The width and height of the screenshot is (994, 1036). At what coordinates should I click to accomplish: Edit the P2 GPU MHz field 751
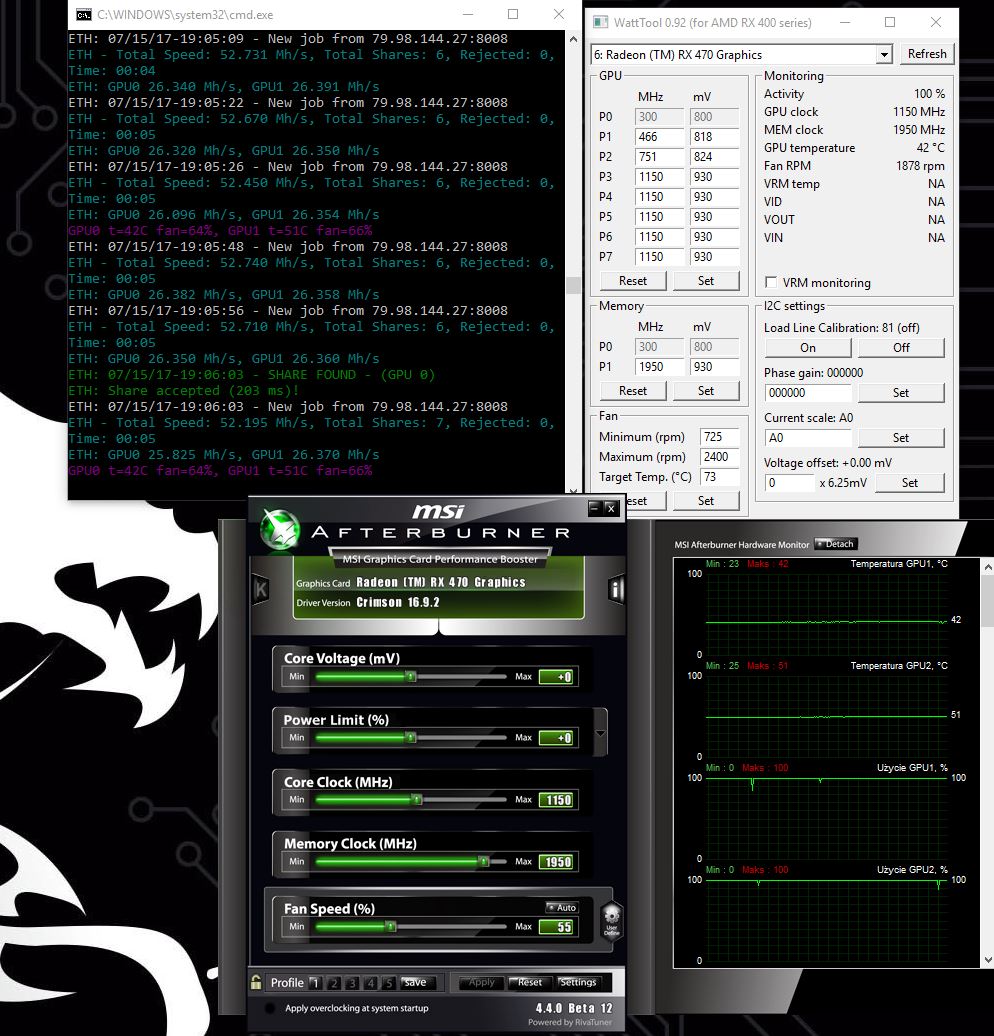coord(659,157)
